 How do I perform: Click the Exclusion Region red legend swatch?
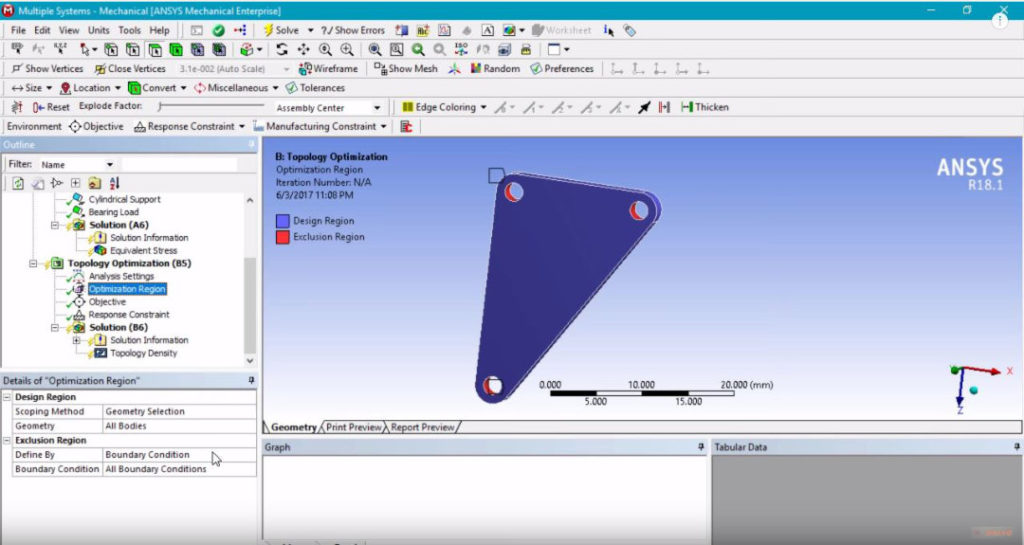coord(282,238)
